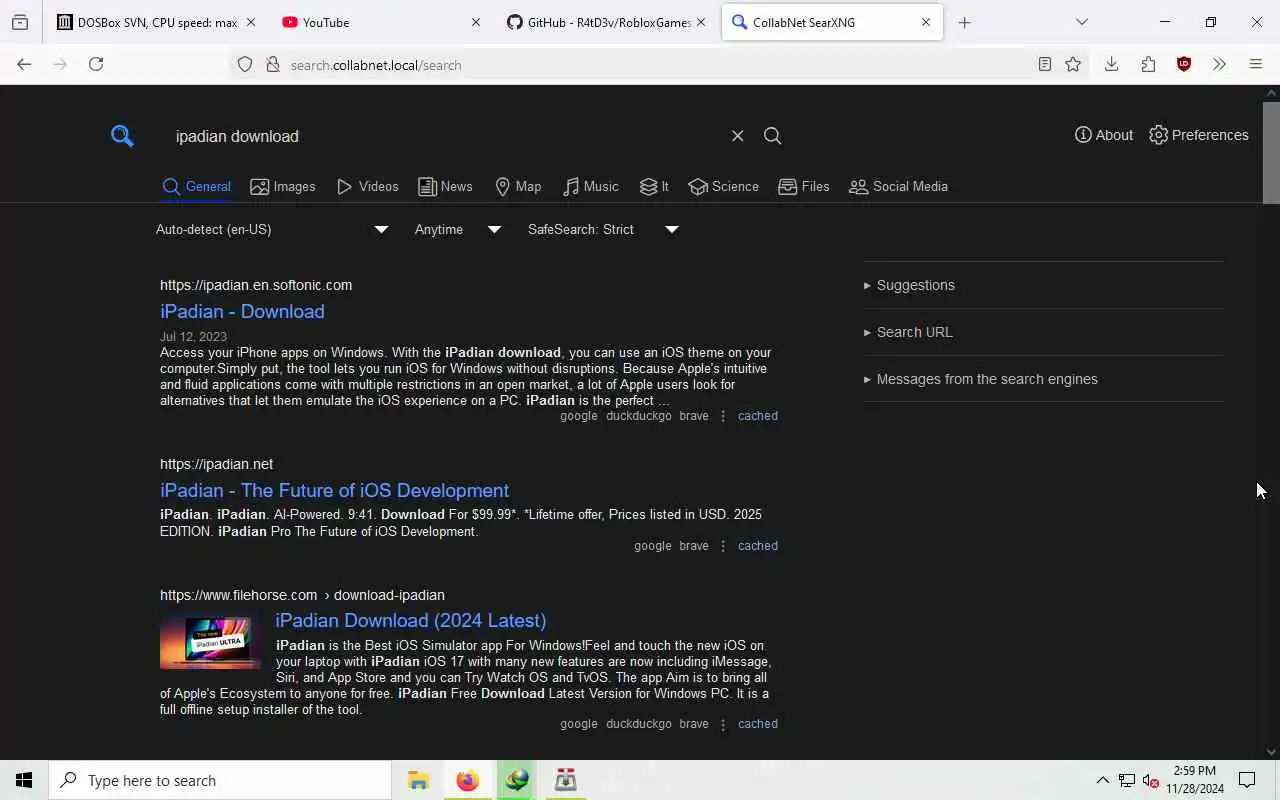
Task: Open the Extensions menu
Action: pyautogui.click(x=1148, y=64)
